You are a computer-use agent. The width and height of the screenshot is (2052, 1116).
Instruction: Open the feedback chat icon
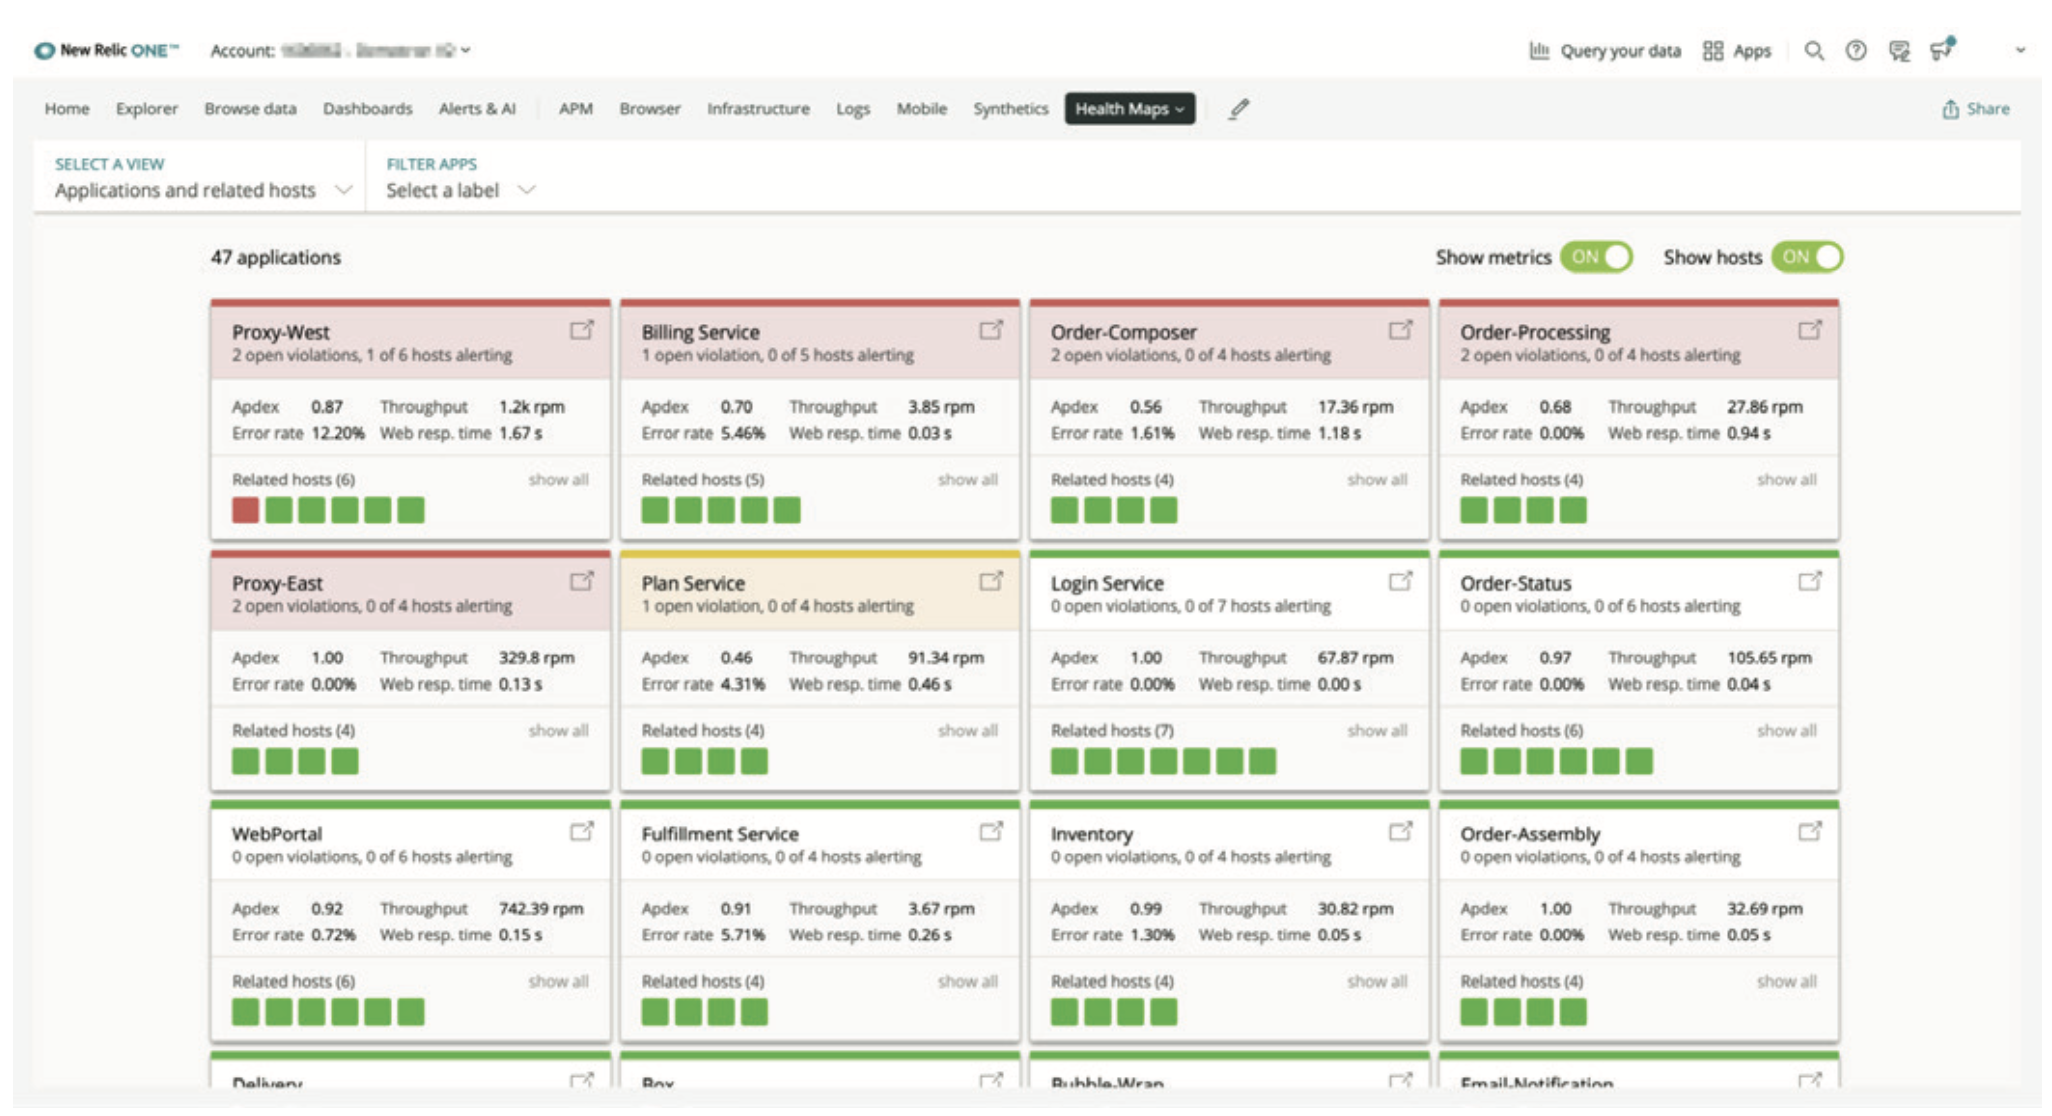click(x=1899, y=51)
